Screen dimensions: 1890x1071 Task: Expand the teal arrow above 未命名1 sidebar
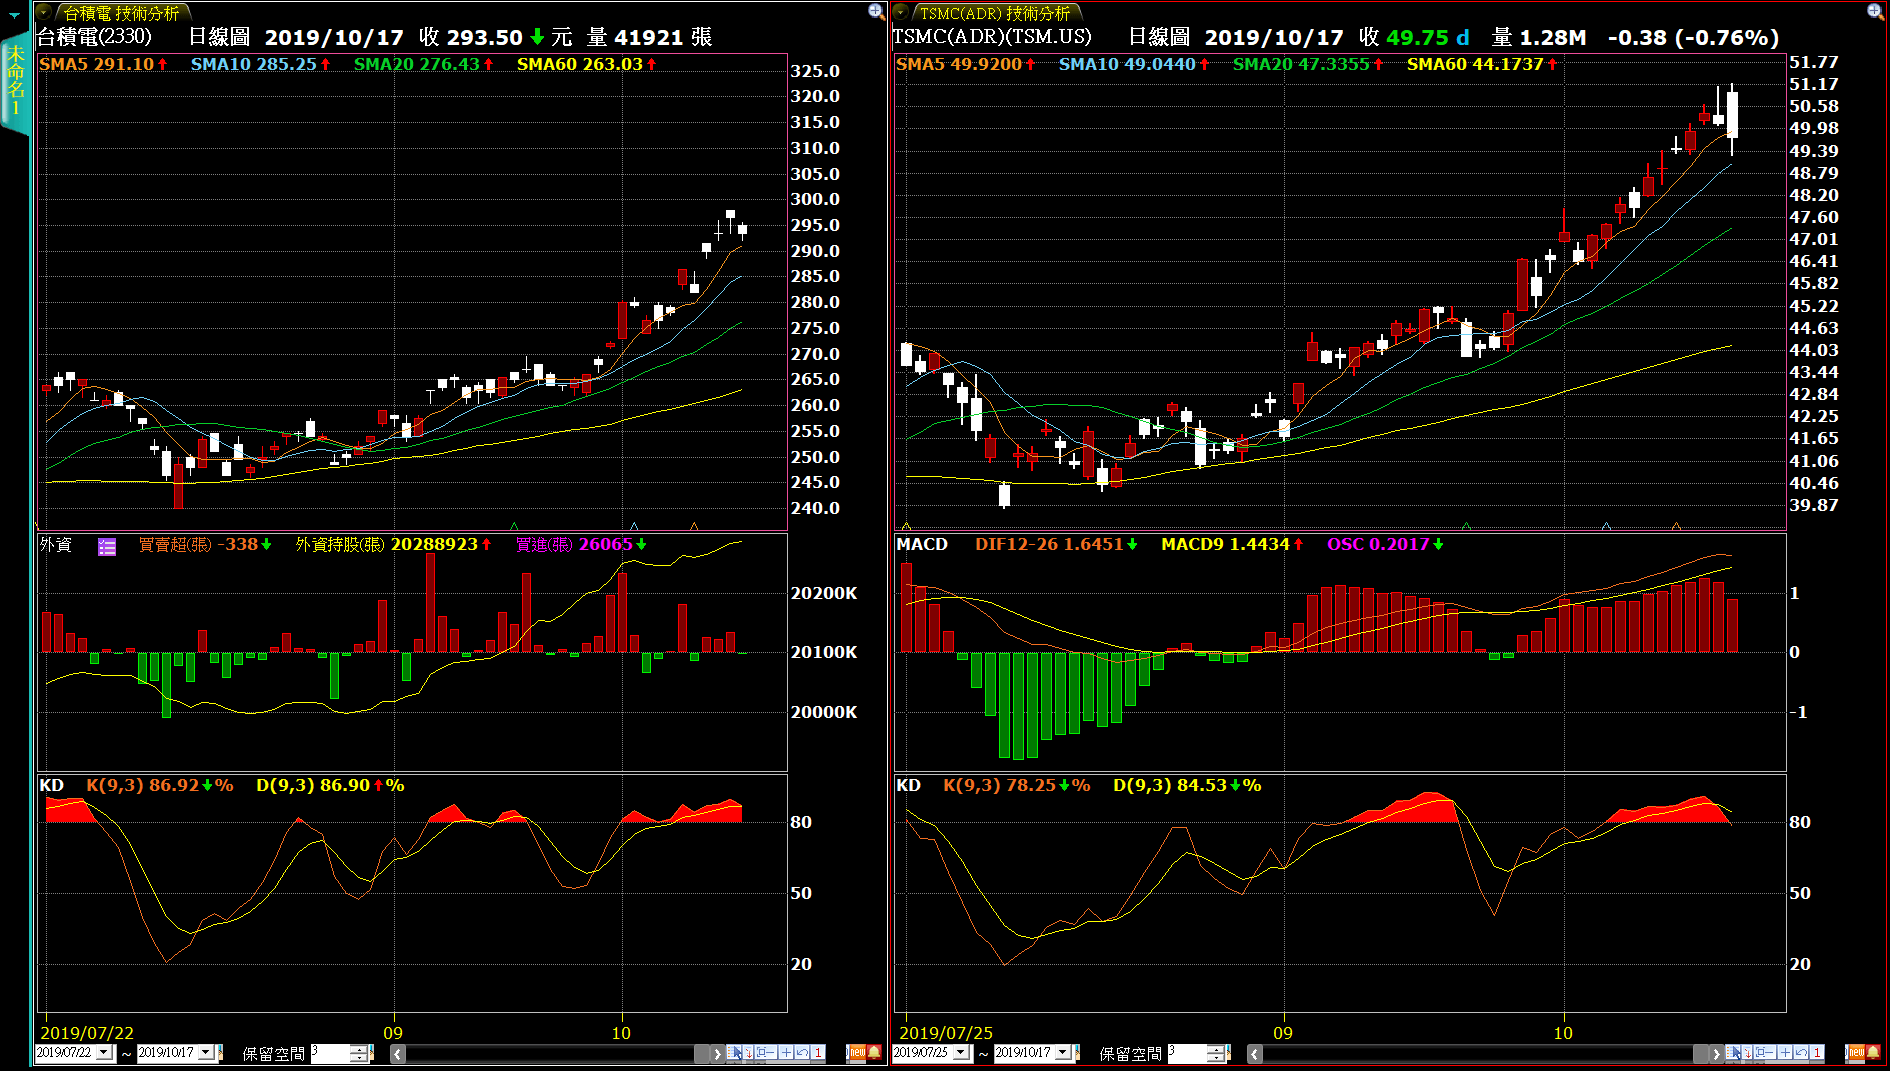point(14,14)
